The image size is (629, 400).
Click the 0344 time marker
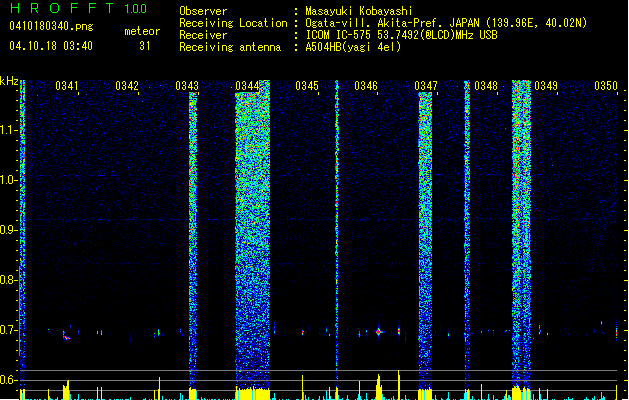click(x=247, y=86)
